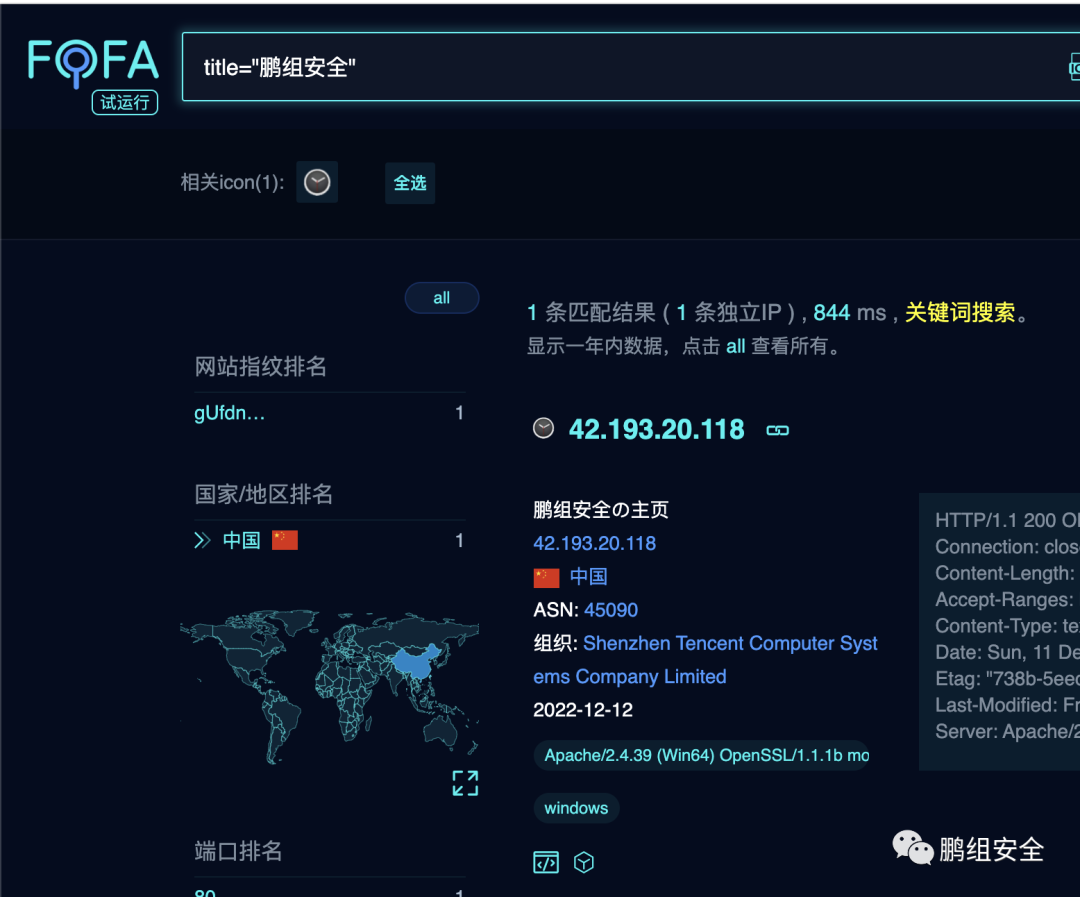
Task: Click the 中国 country filter link
Action: tap(242, 540)
